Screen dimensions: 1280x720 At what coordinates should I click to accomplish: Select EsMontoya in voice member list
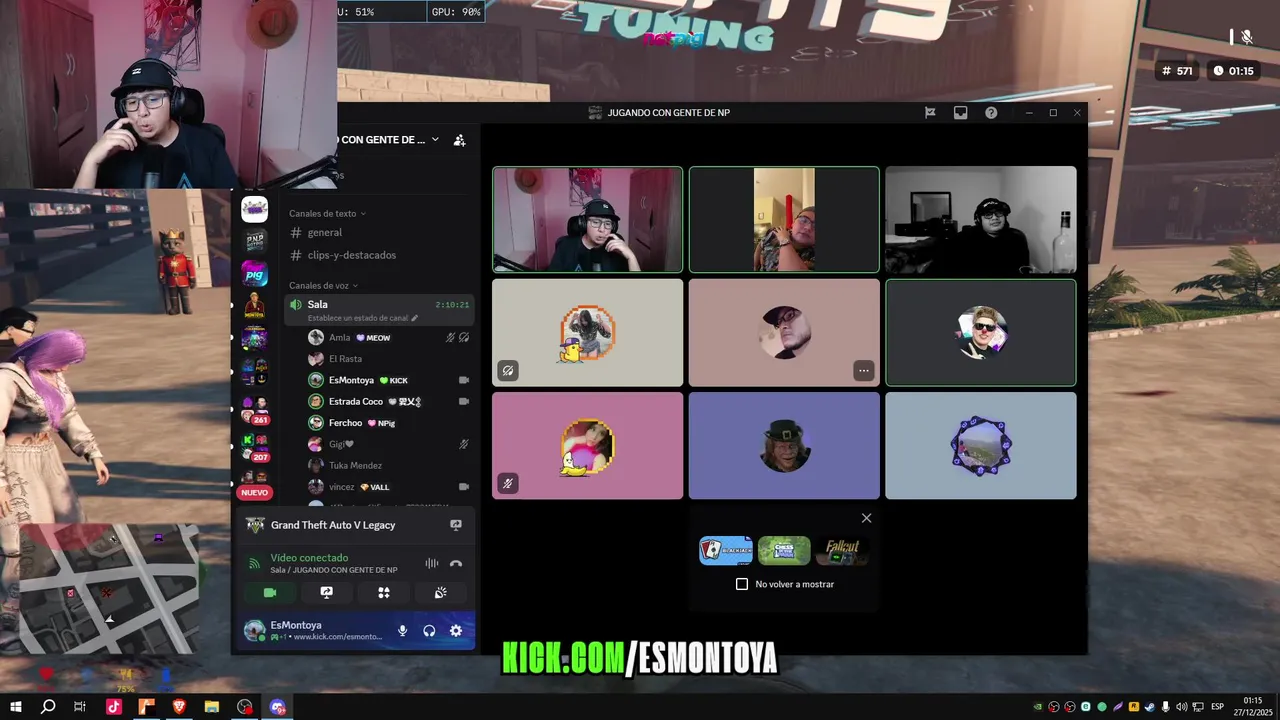point(388,380)
